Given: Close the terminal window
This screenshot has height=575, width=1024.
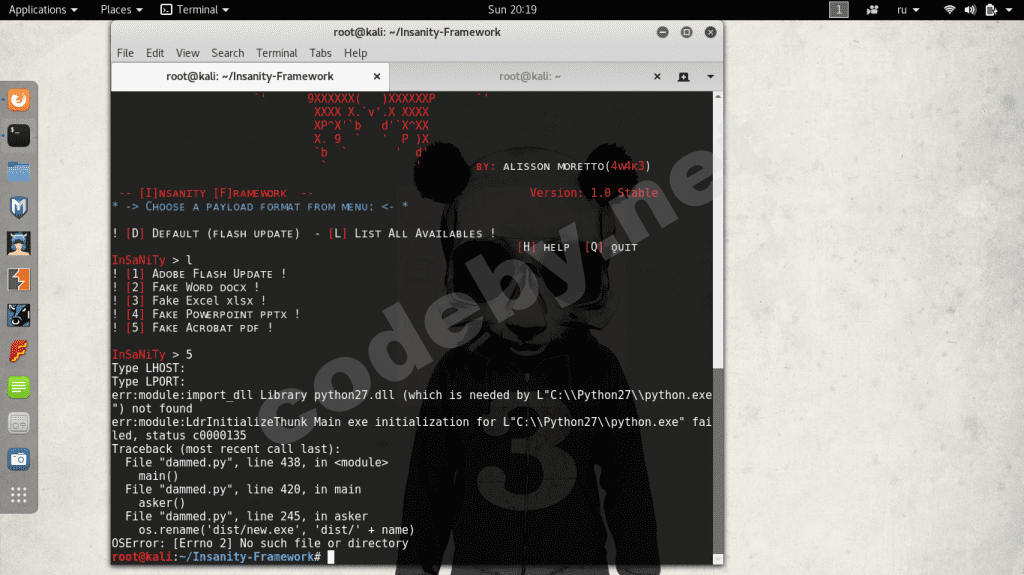Looking at the screenshot, I should pyautogui.click(x=711, y=32).
